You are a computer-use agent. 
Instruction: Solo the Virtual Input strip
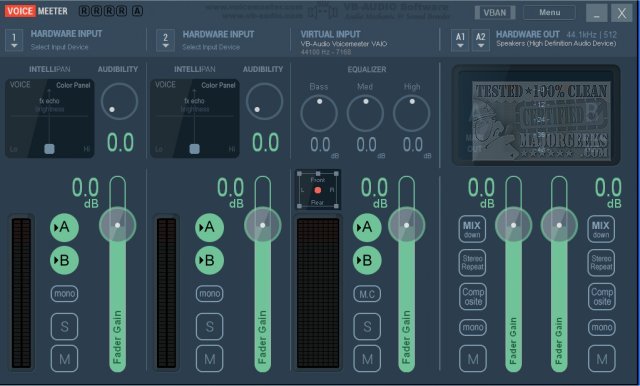tap(367, 326)
